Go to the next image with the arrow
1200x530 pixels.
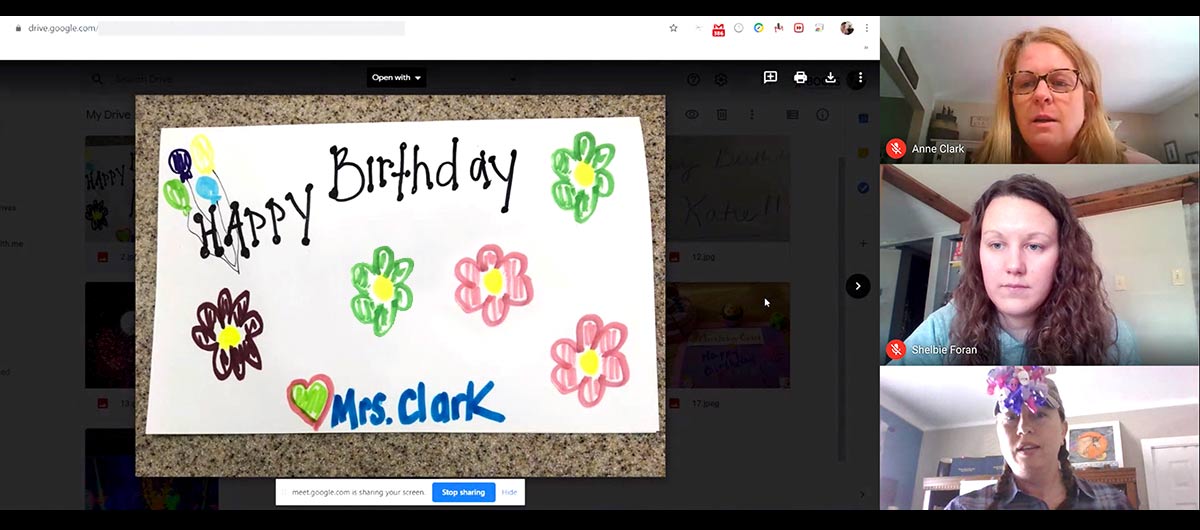coord(857,286)
